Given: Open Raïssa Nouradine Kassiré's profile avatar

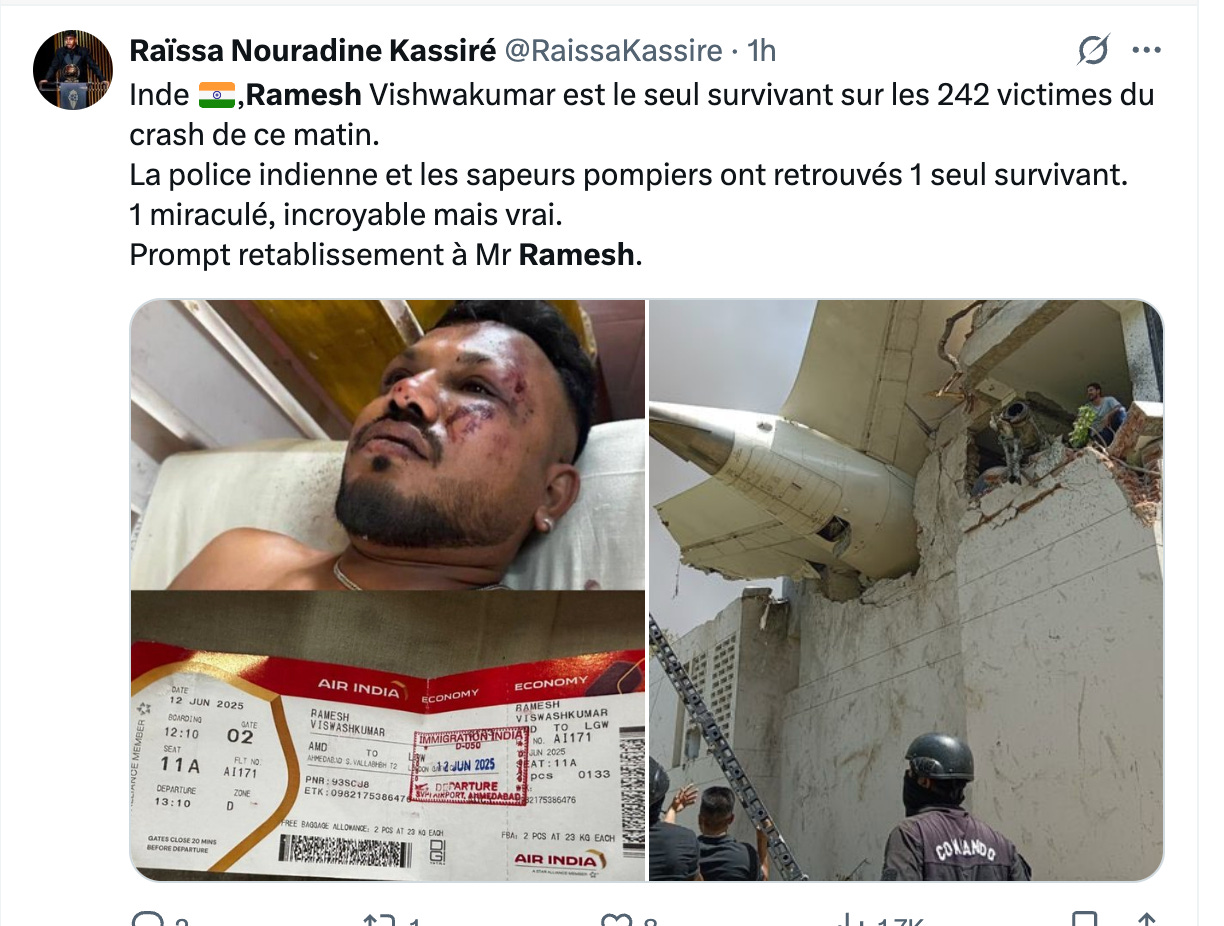Looking at the screenshot, I should coord(72,70).
